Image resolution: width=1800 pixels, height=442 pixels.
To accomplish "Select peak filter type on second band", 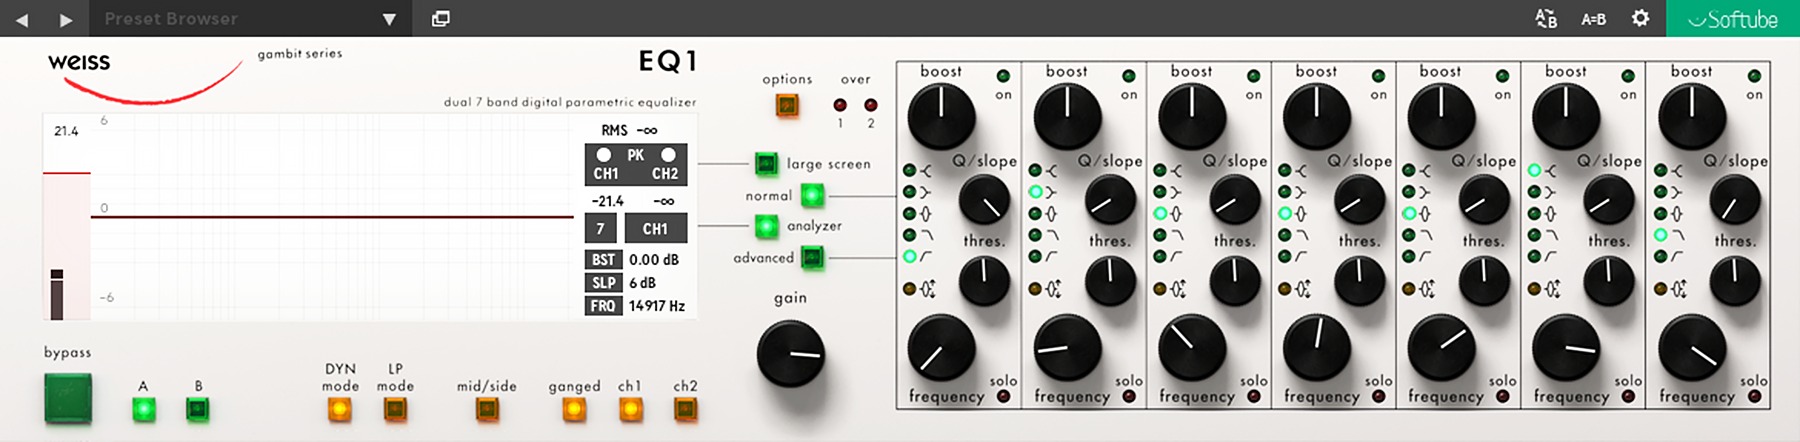I will [x=1035, y=213].
